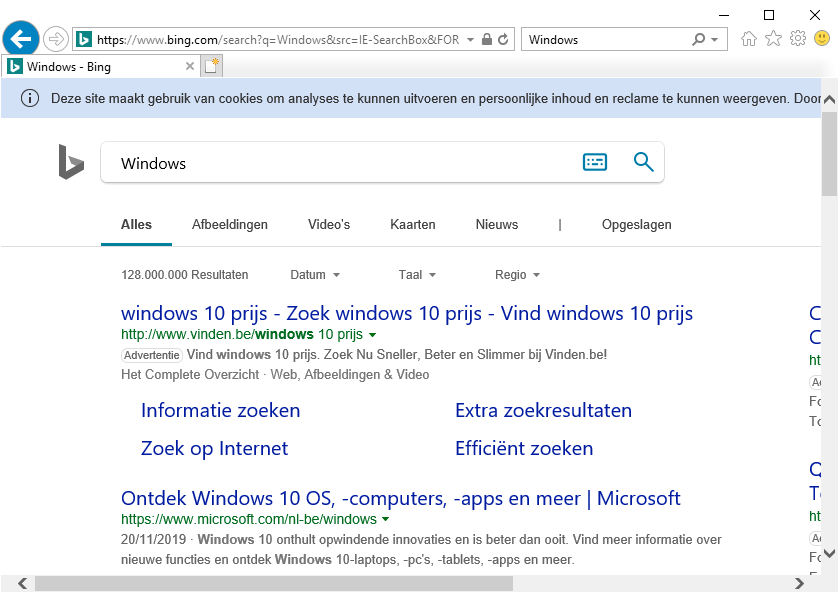Close the Windows - Bing tab

(x=189, y=66)
